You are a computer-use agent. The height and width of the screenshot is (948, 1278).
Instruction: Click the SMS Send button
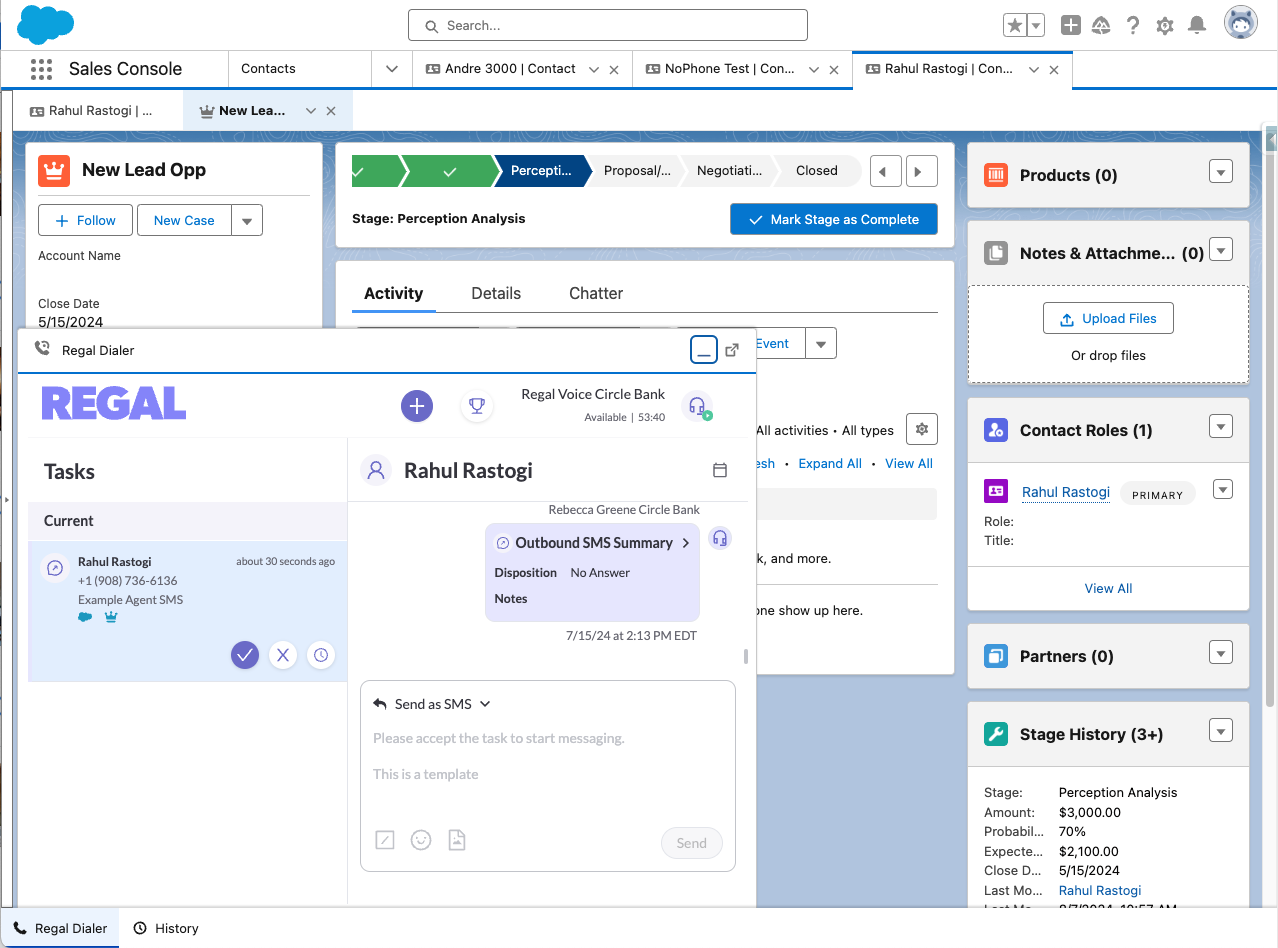(691, 843)
